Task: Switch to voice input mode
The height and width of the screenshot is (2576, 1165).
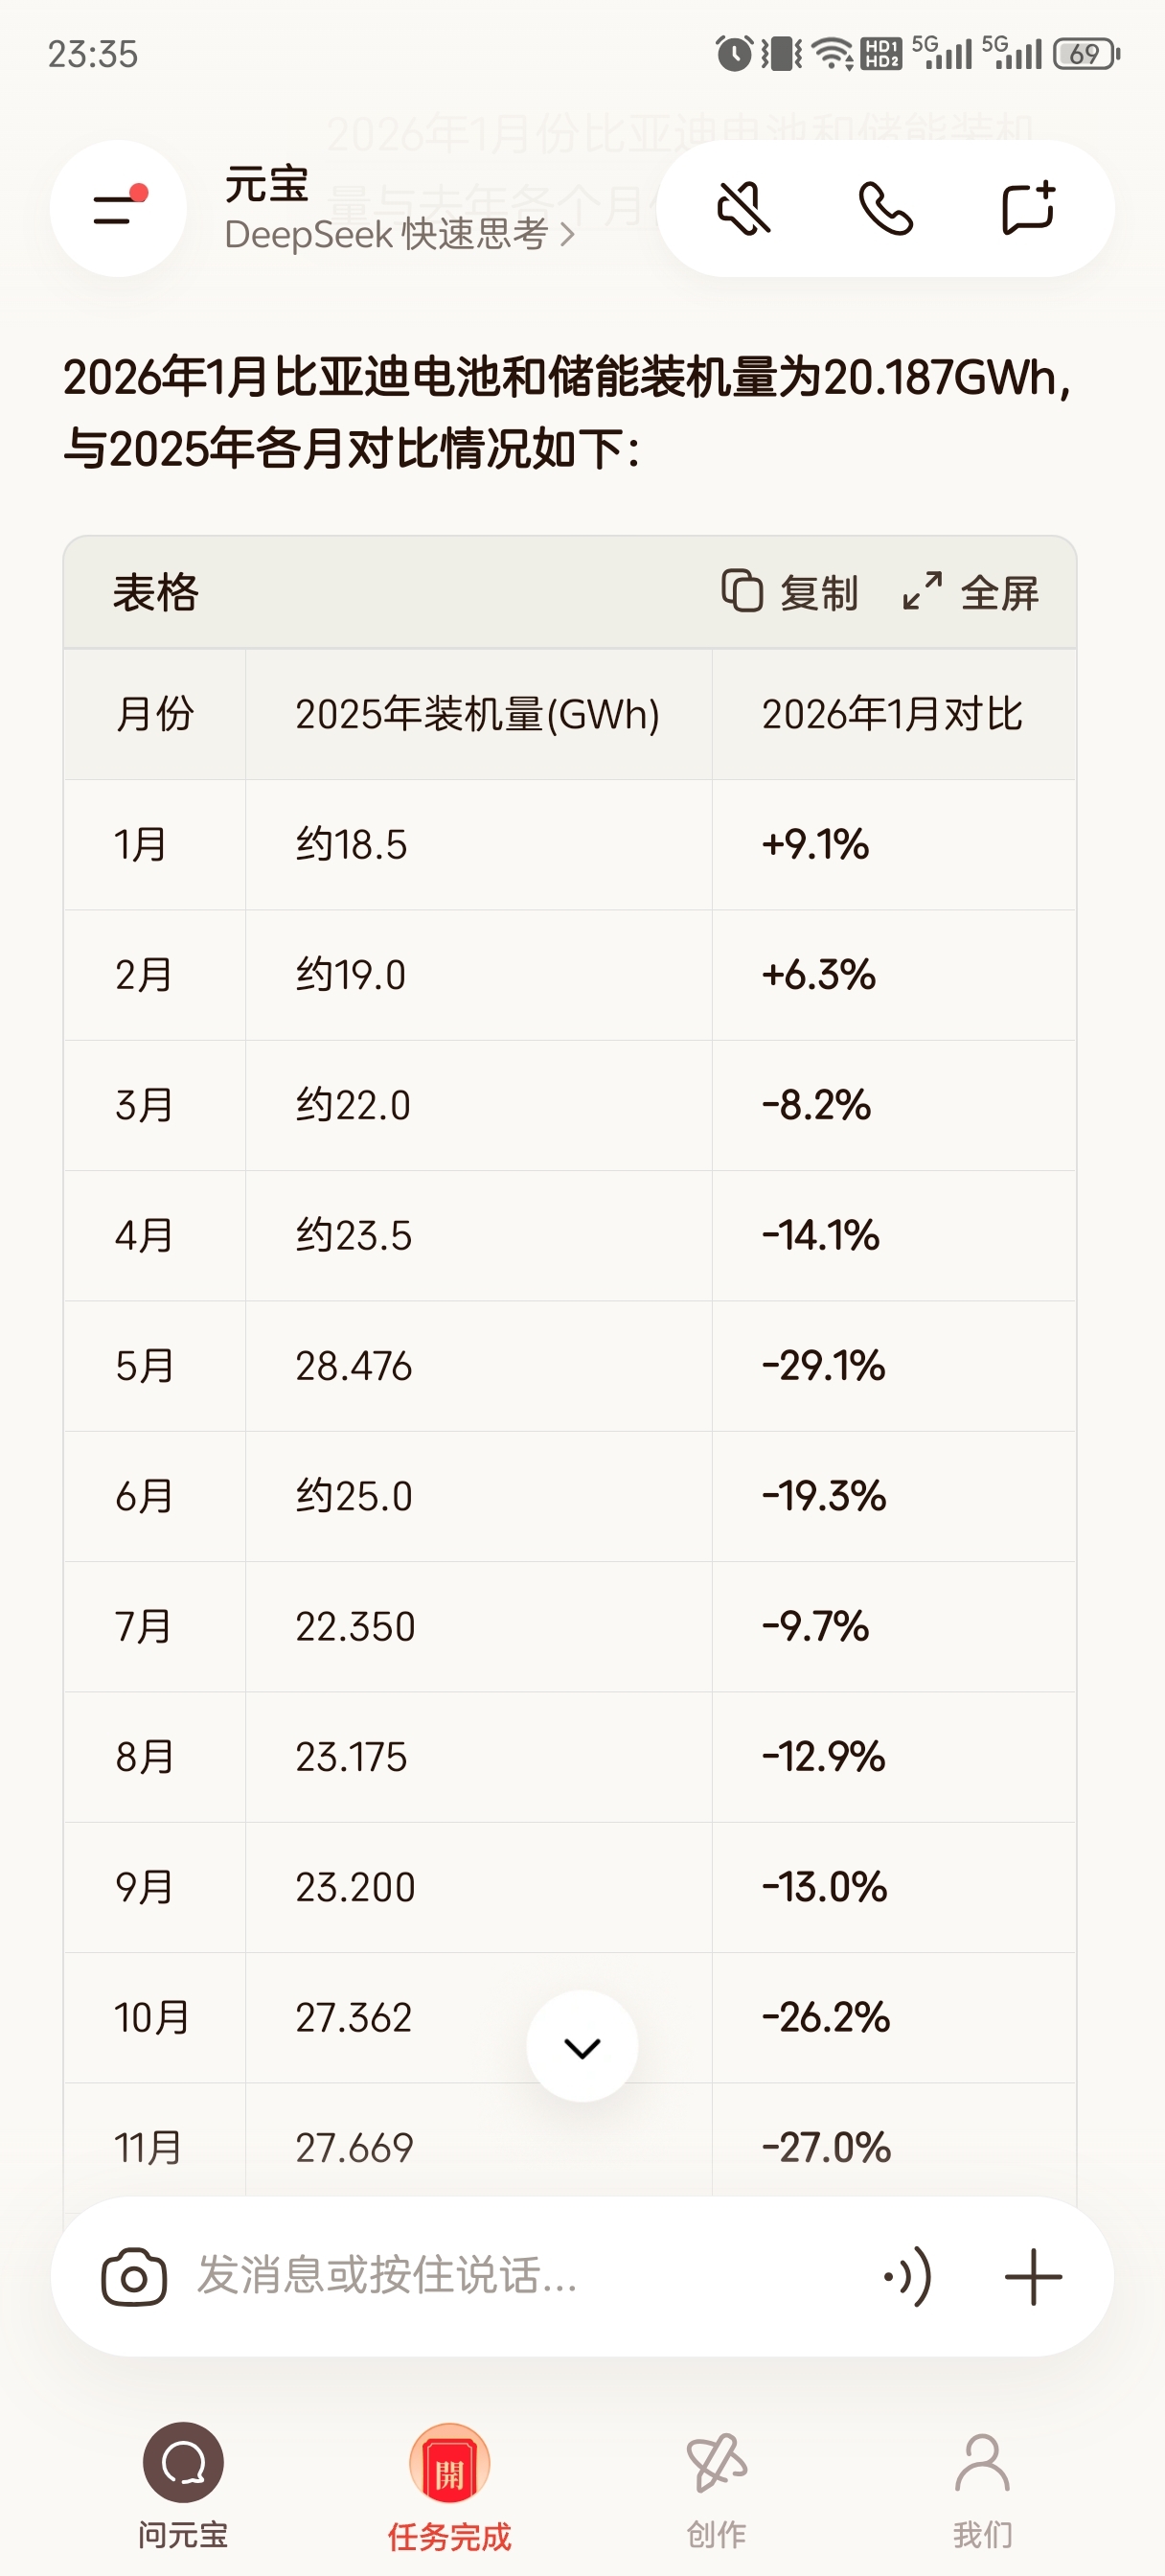Action: click(908, 2278)
